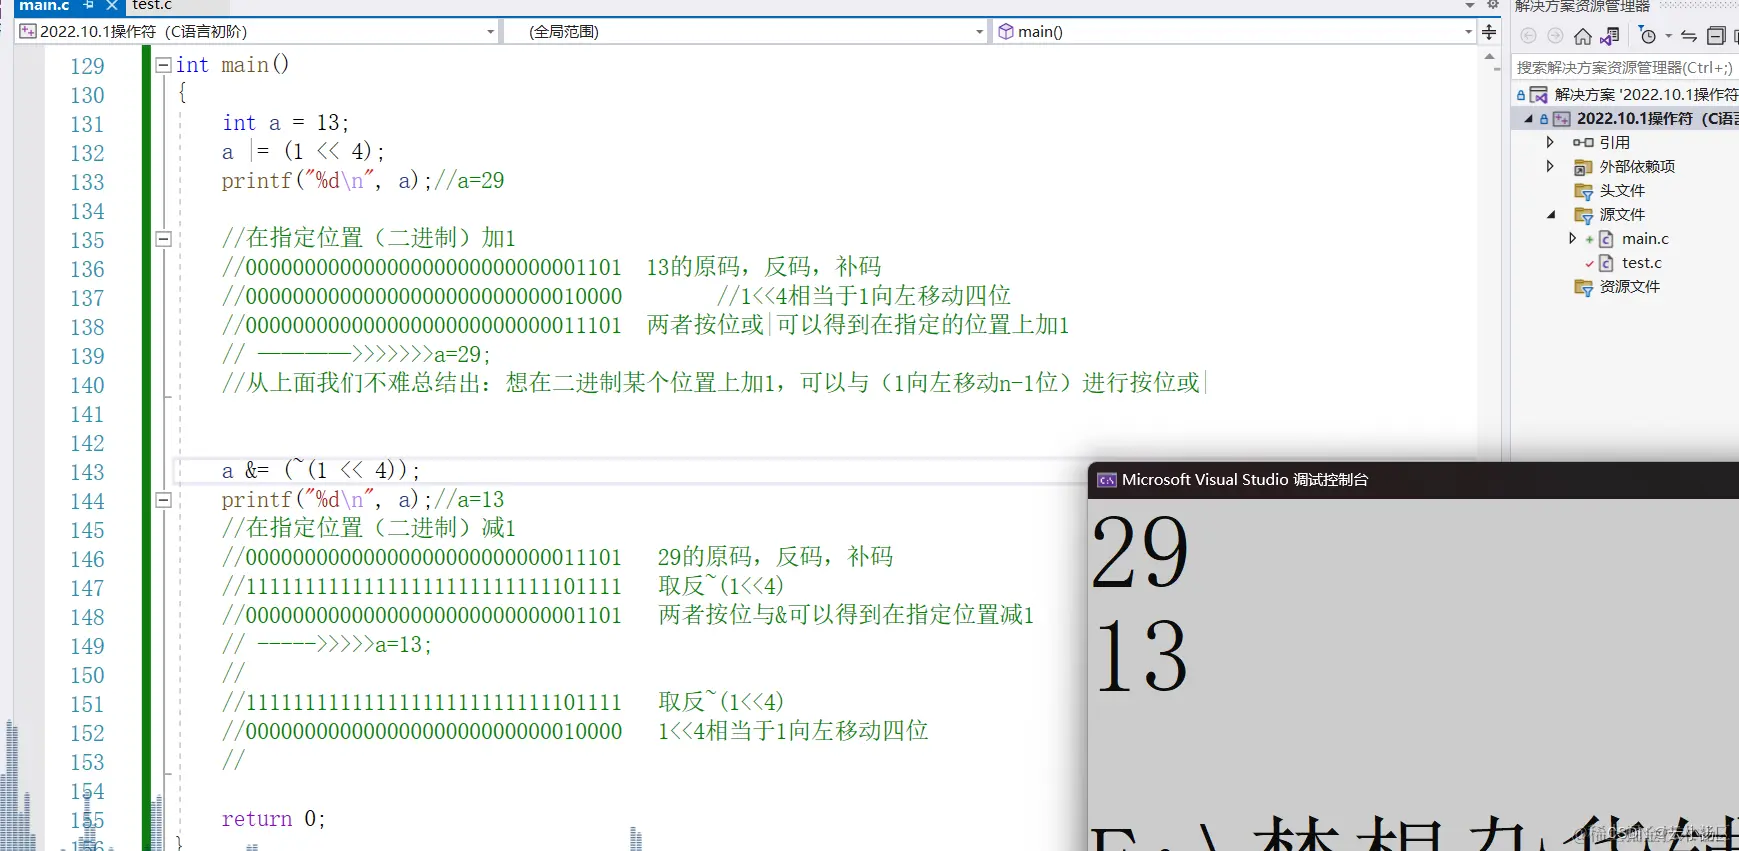Click the Collapse All icon in Solution Explorer
The width and height of the screenshot is (1739, 851).
(x=1716, y=37)
